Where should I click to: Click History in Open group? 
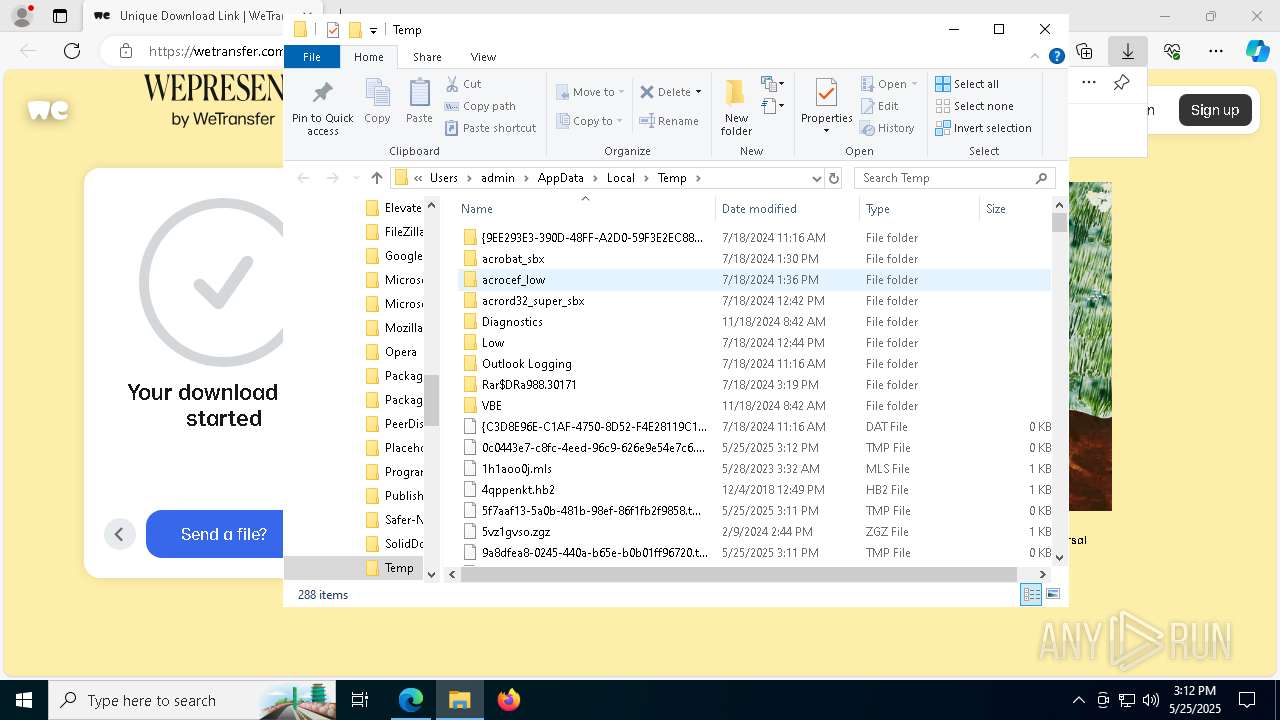(x=886, y=128)
